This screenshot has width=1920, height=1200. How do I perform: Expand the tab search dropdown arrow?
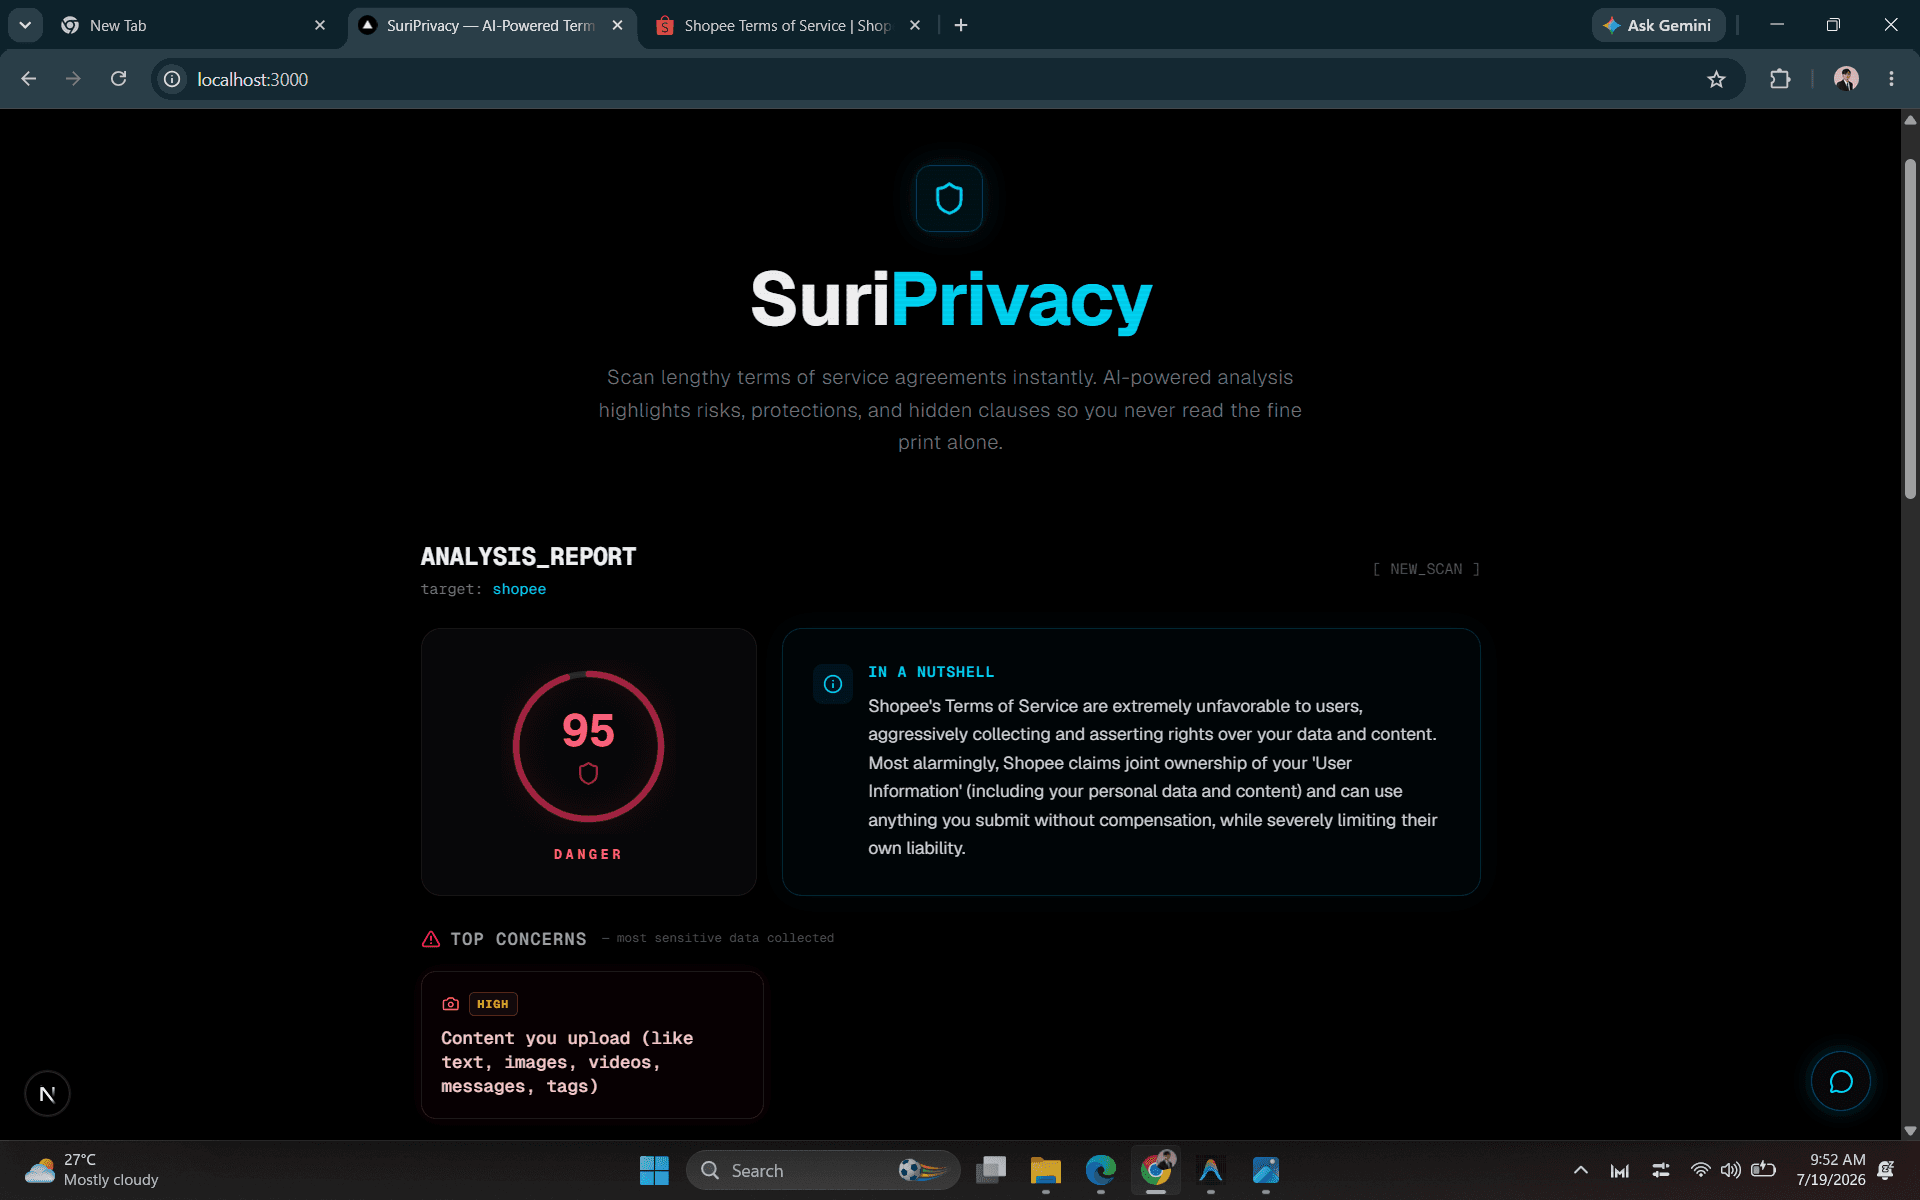[x=25, y=25]
